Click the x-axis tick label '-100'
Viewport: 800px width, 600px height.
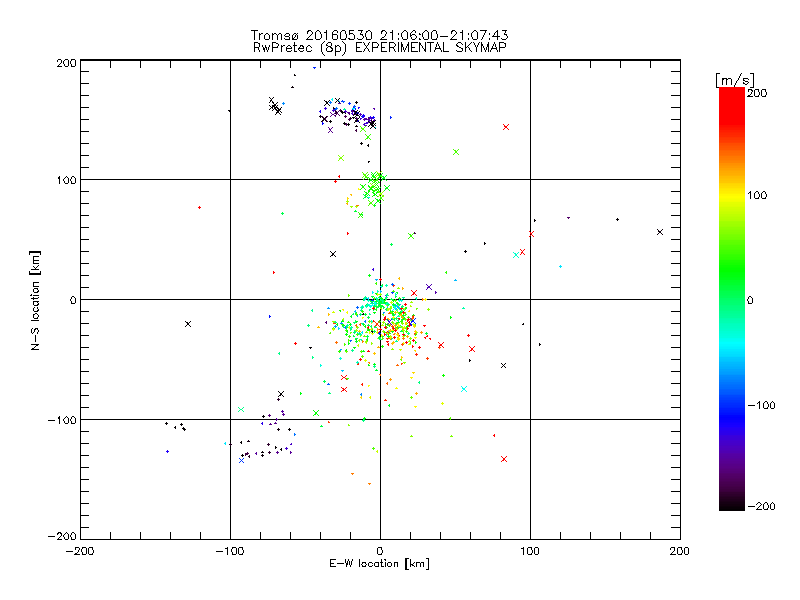[x=230, y=552]
